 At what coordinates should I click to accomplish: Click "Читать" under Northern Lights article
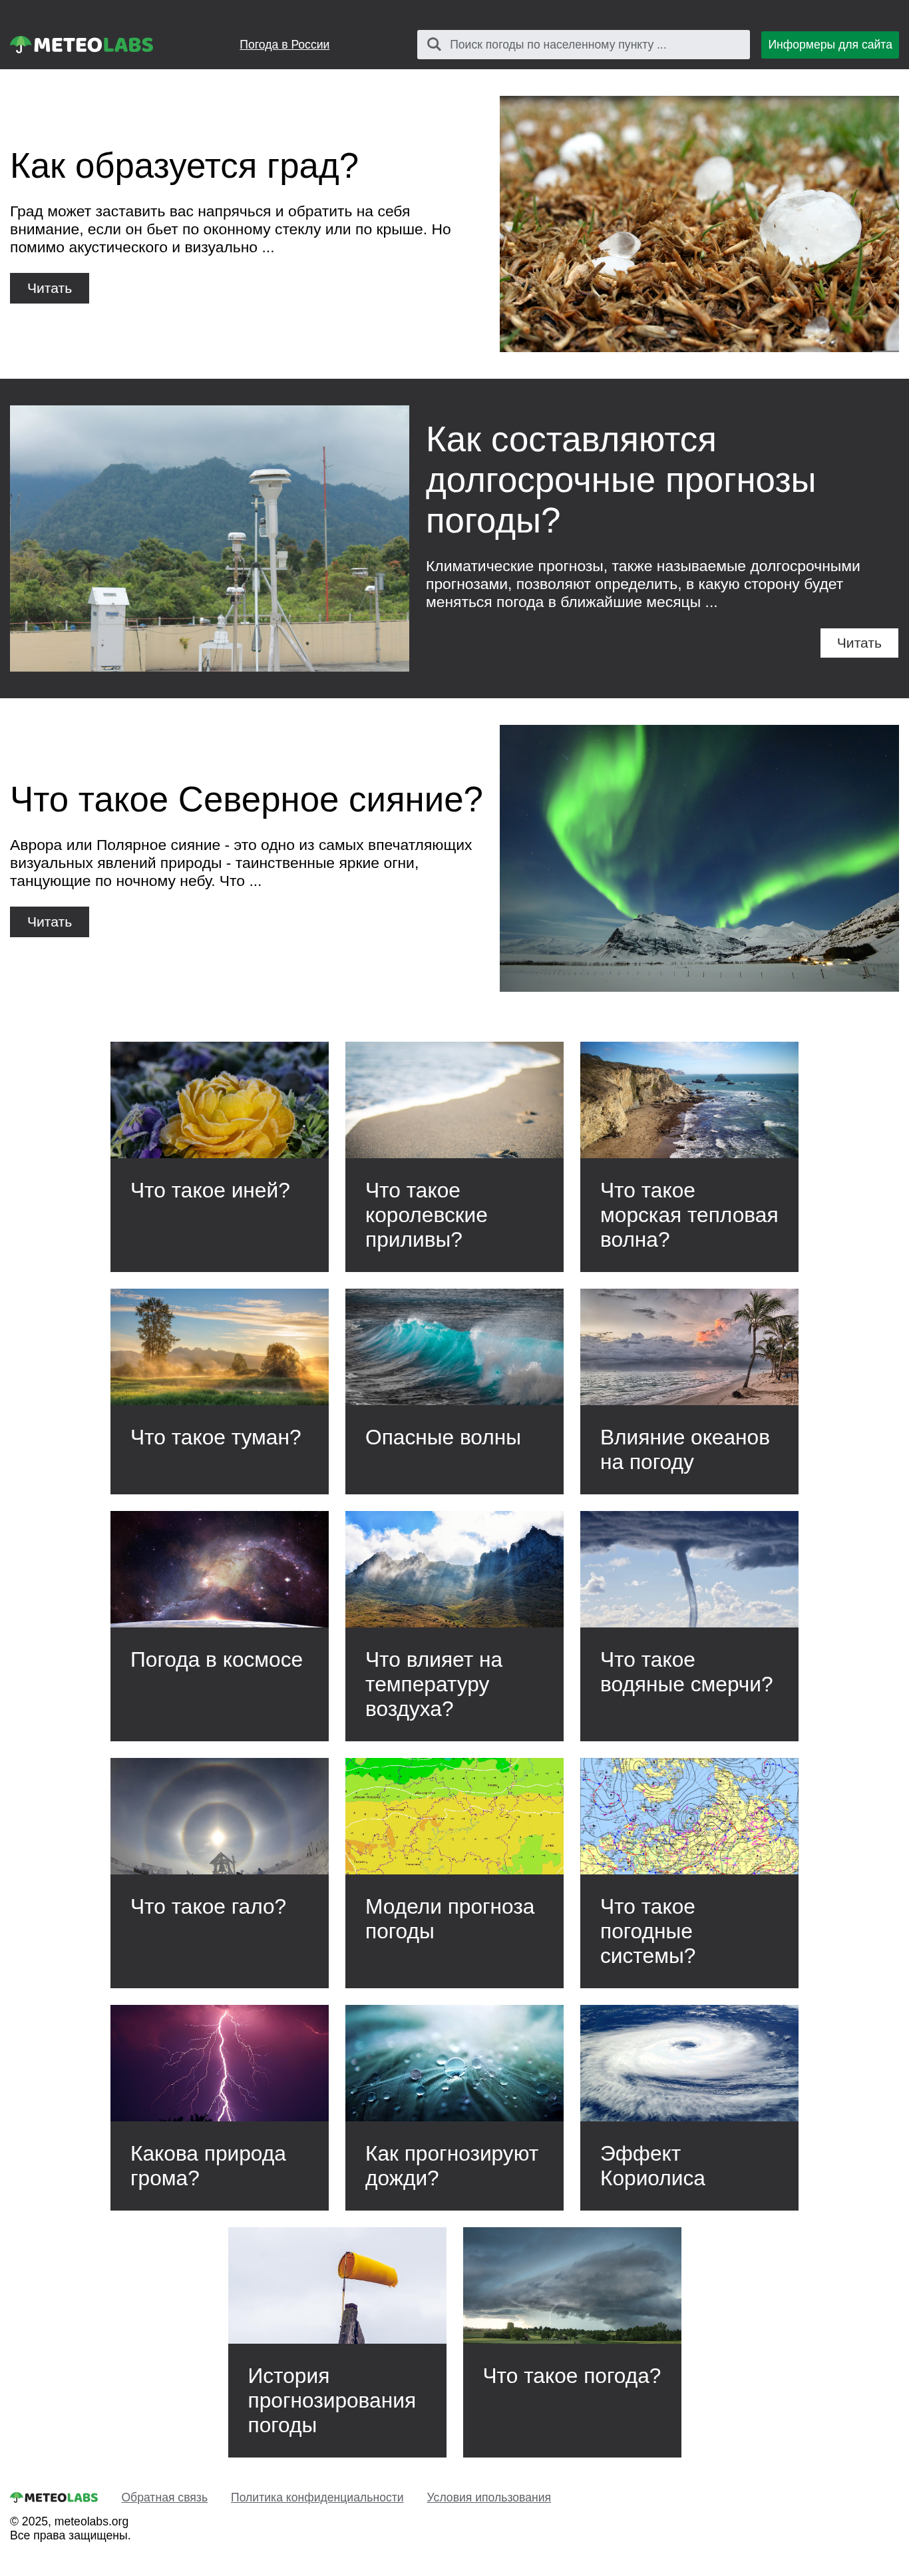[x=49, y=922]
